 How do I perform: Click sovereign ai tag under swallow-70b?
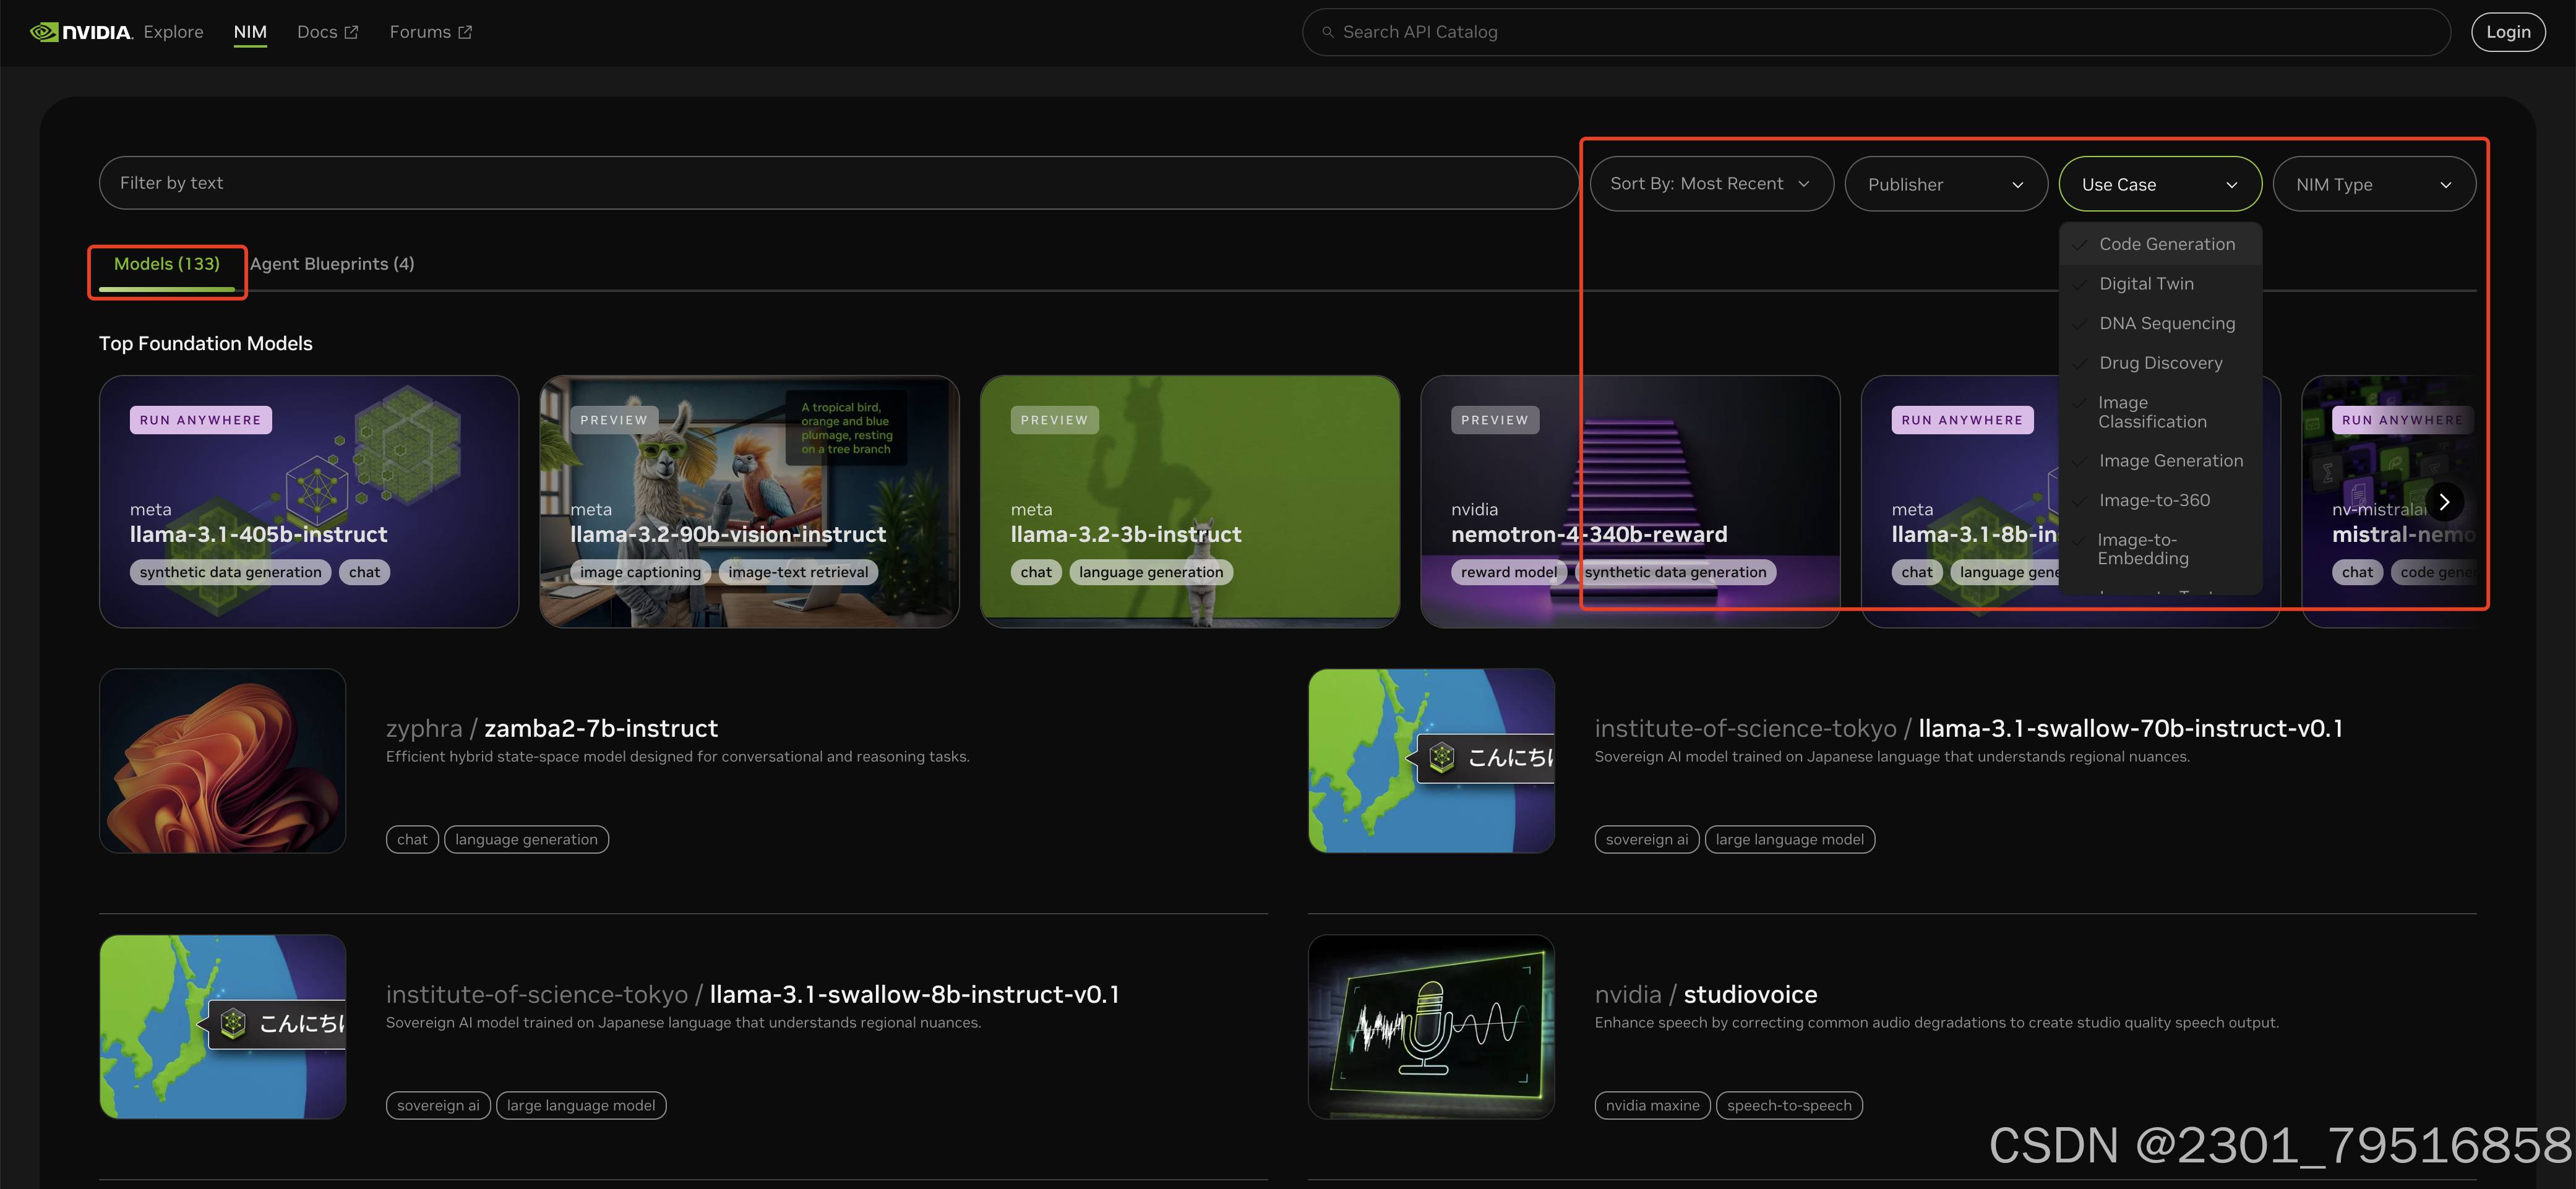tap(1647, 839)
